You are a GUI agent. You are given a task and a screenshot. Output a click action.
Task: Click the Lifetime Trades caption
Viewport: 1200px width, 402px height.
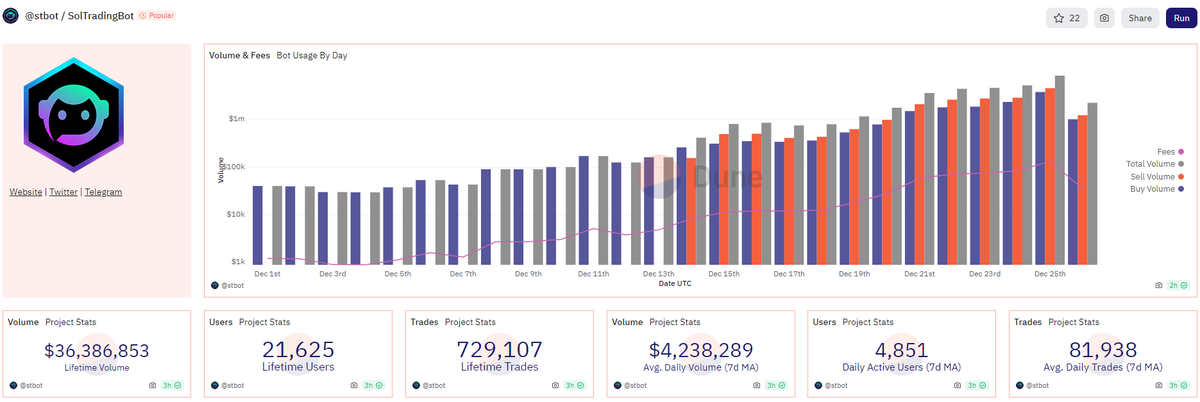tap(500, 367)
